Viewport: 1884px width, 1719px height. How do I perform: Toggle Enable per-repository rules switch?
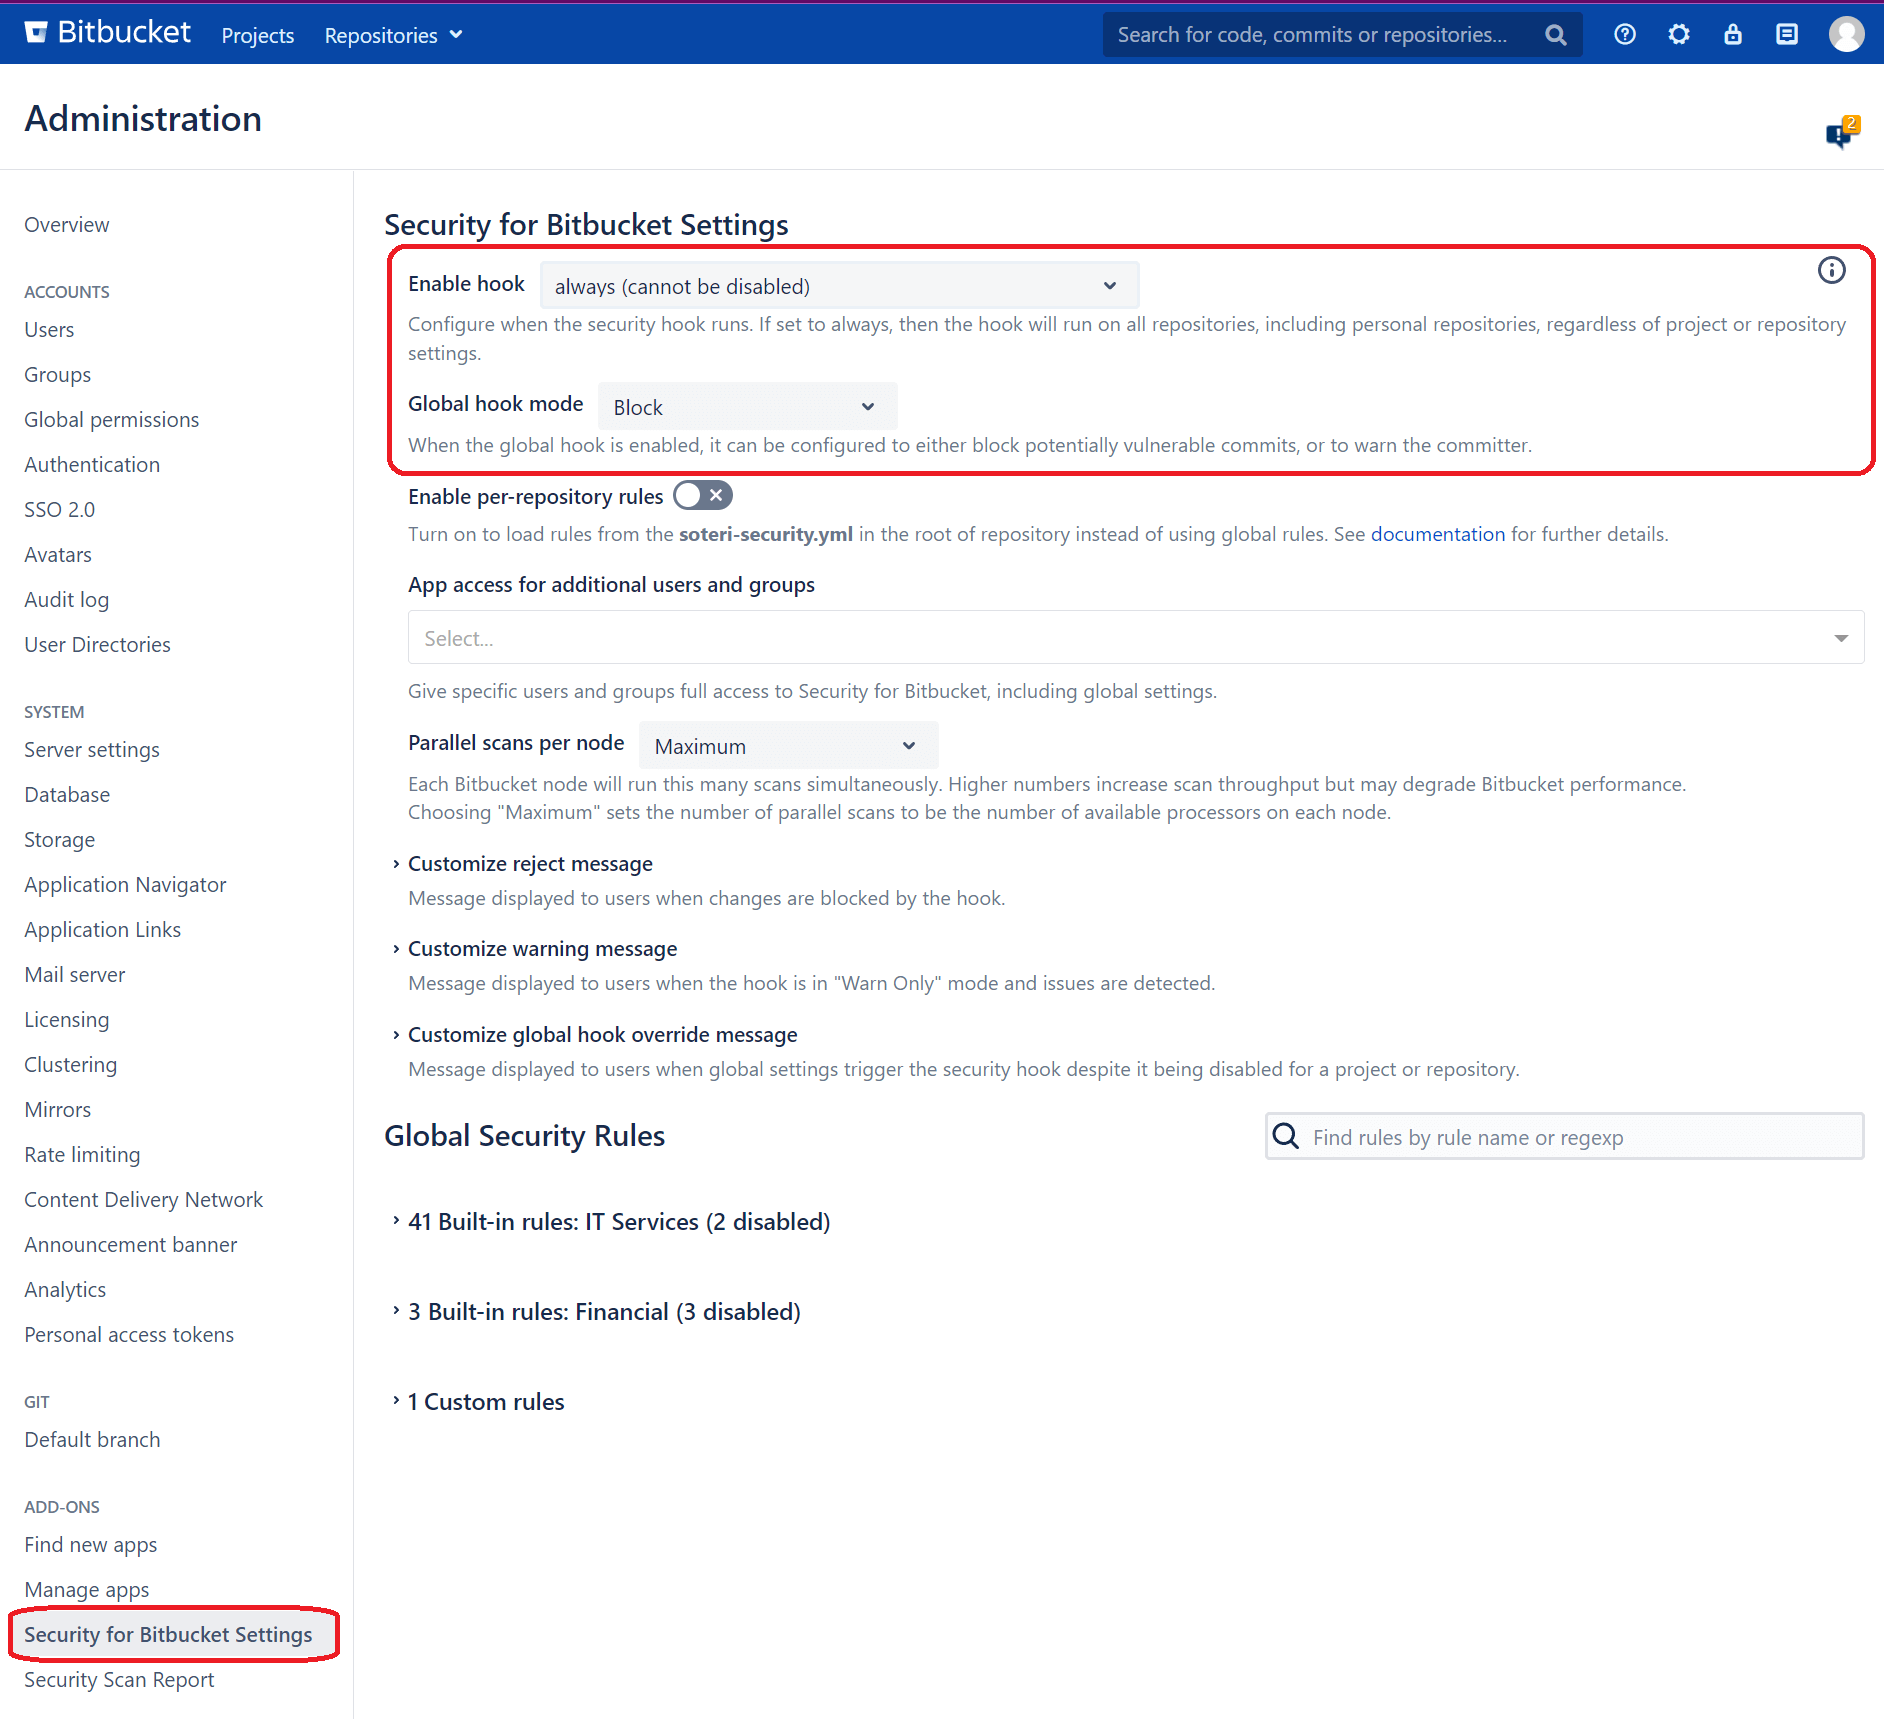[x=702, y=496]
